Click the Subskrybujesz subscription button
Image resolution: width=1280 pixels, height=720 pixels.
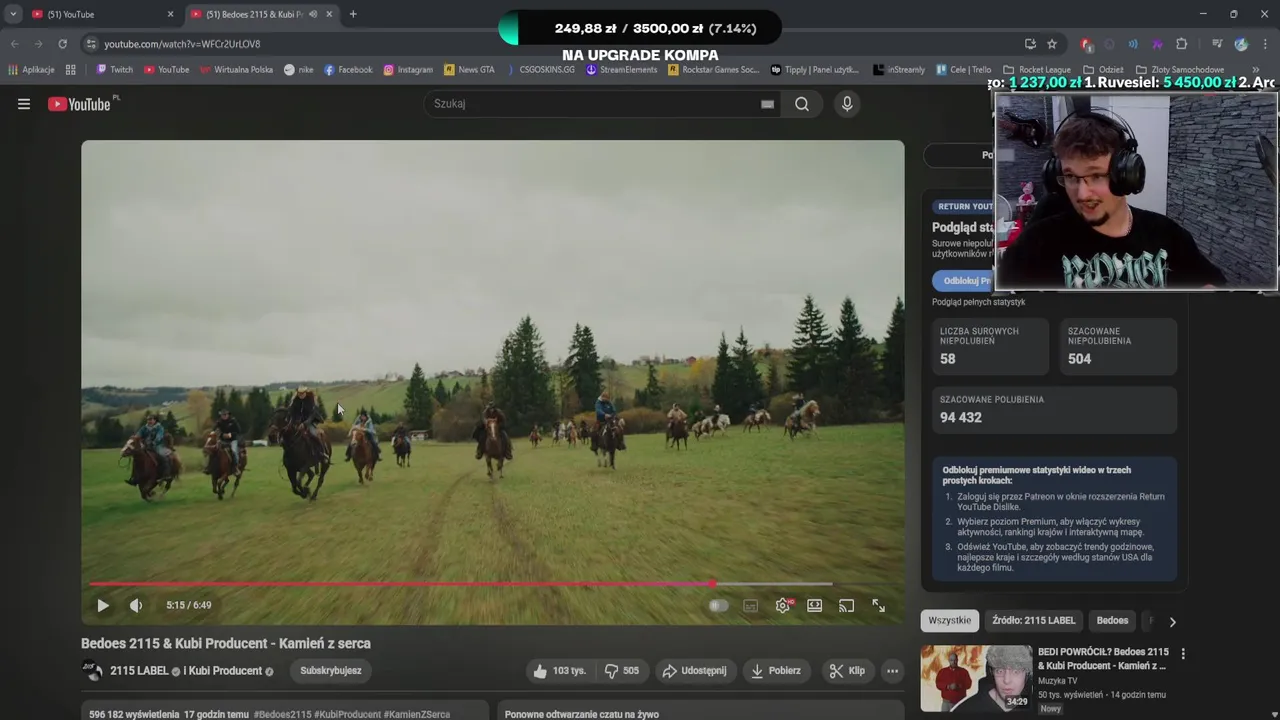click(x=331, y=671)
